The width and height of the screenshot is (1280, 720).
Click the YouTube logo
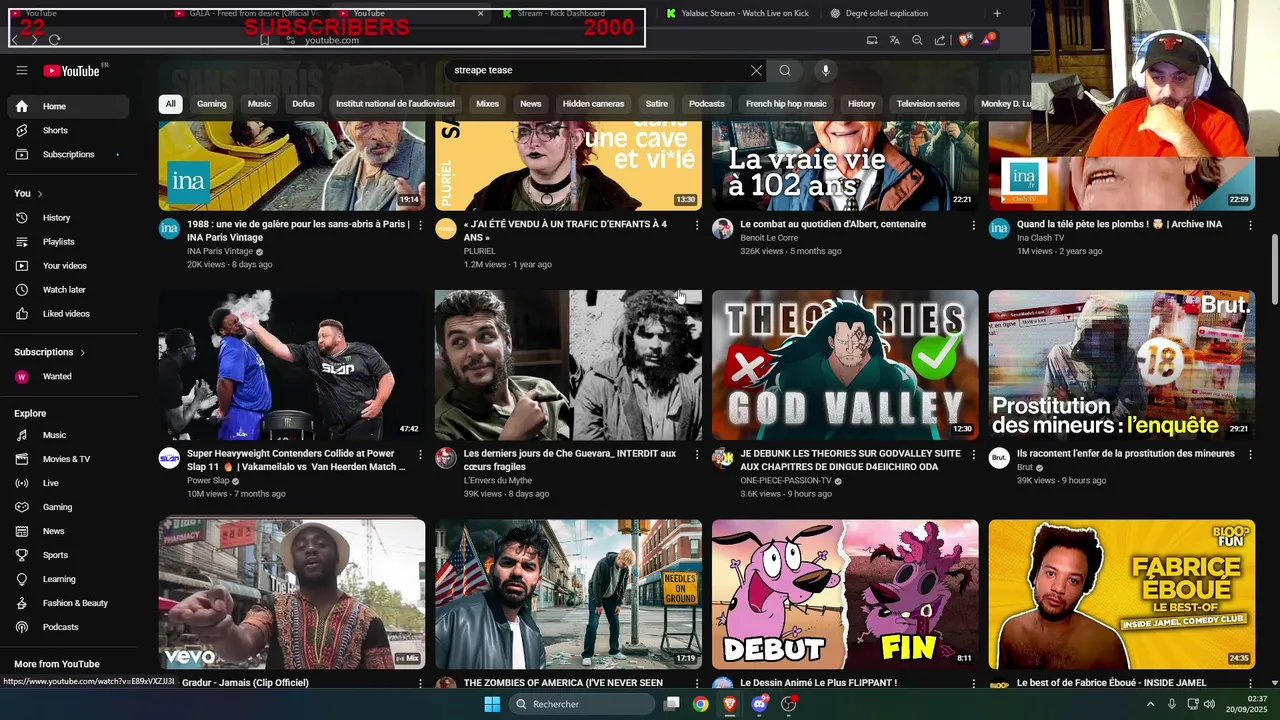click(72, 70)
